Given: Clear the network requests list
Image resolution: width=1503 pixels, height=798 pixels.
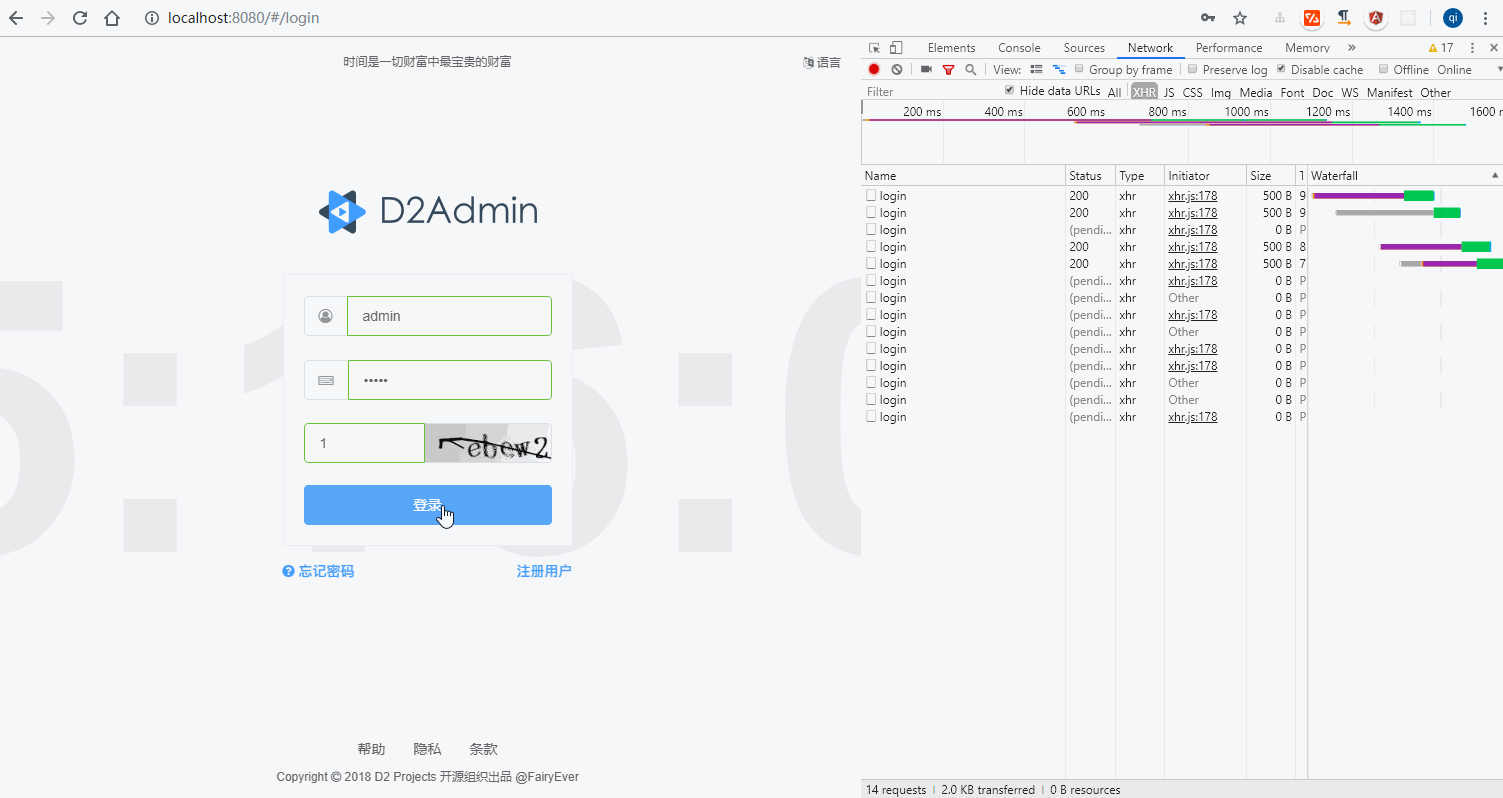Looking at the screenshot, I should (897, 69).
